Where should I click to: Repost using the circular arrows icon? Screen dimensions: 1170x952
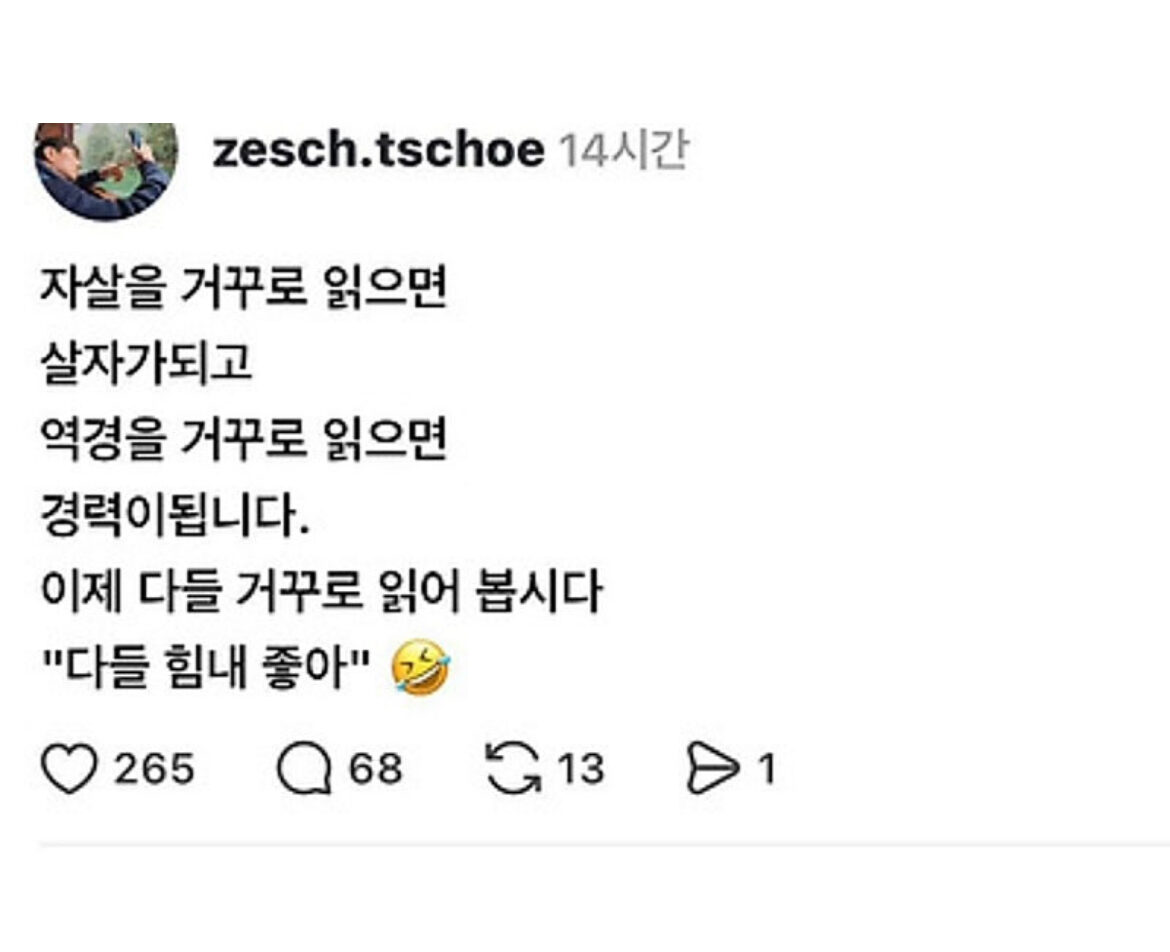pyautogui.click(x=512, y=771)
